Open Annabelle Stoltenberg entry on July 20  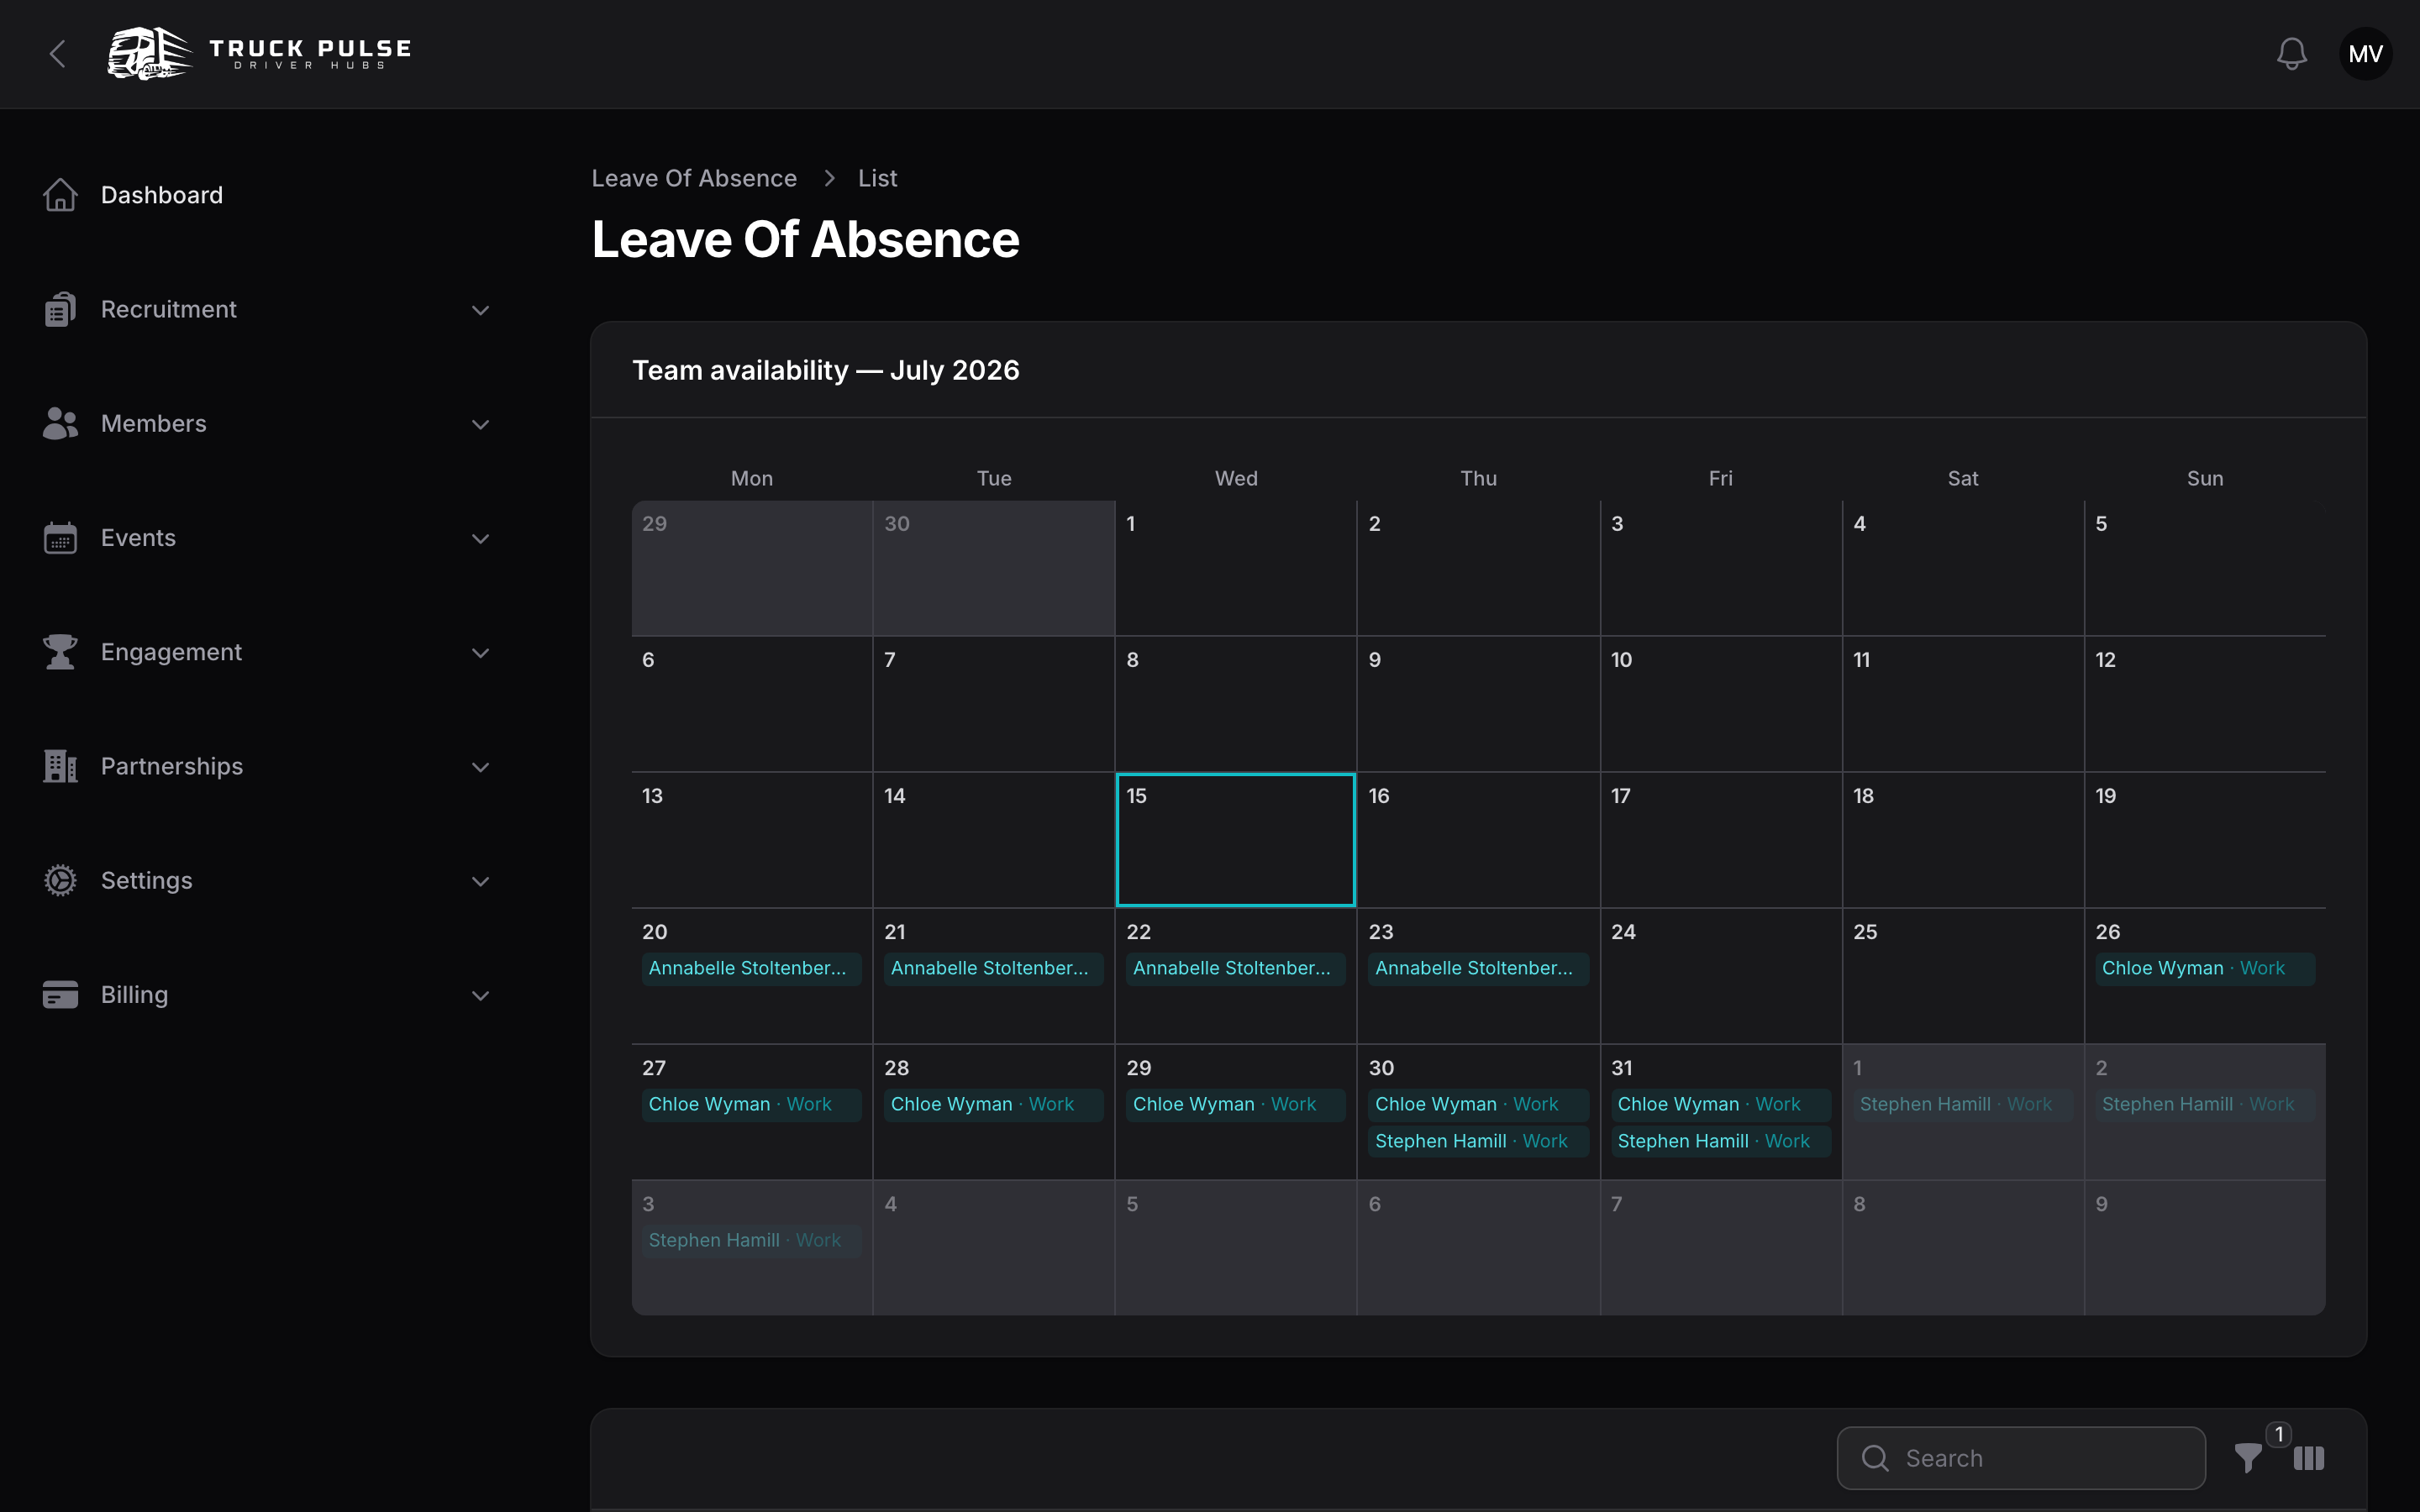pyautogui.click(x=751, y=968)
